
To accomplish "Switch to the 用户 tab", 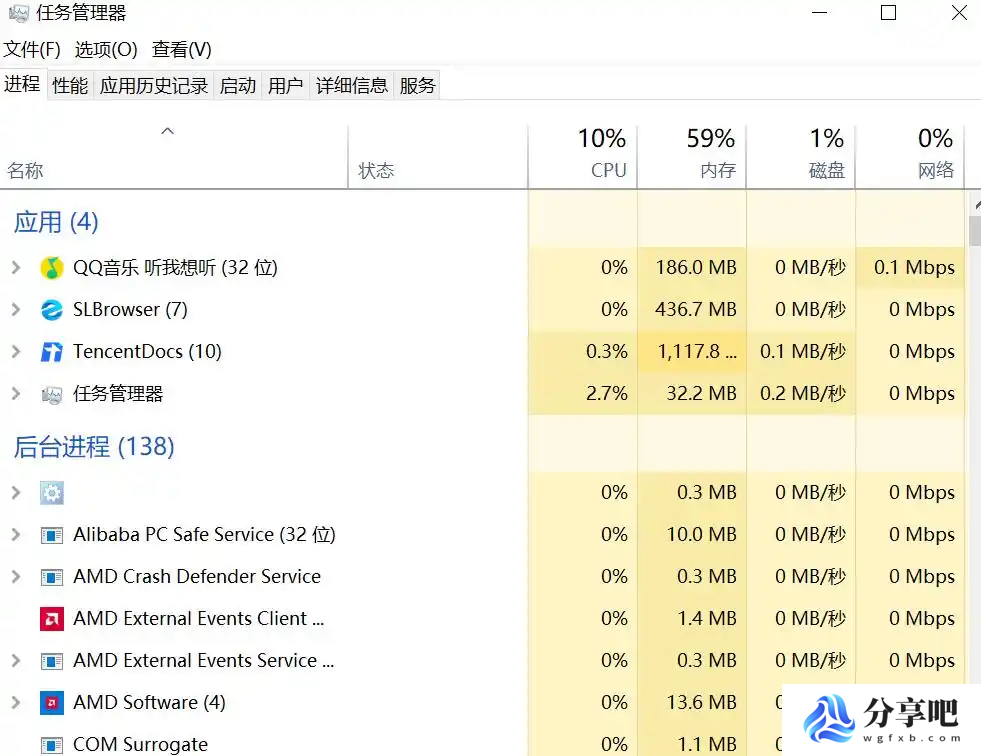I will click(x=285, y=85).
